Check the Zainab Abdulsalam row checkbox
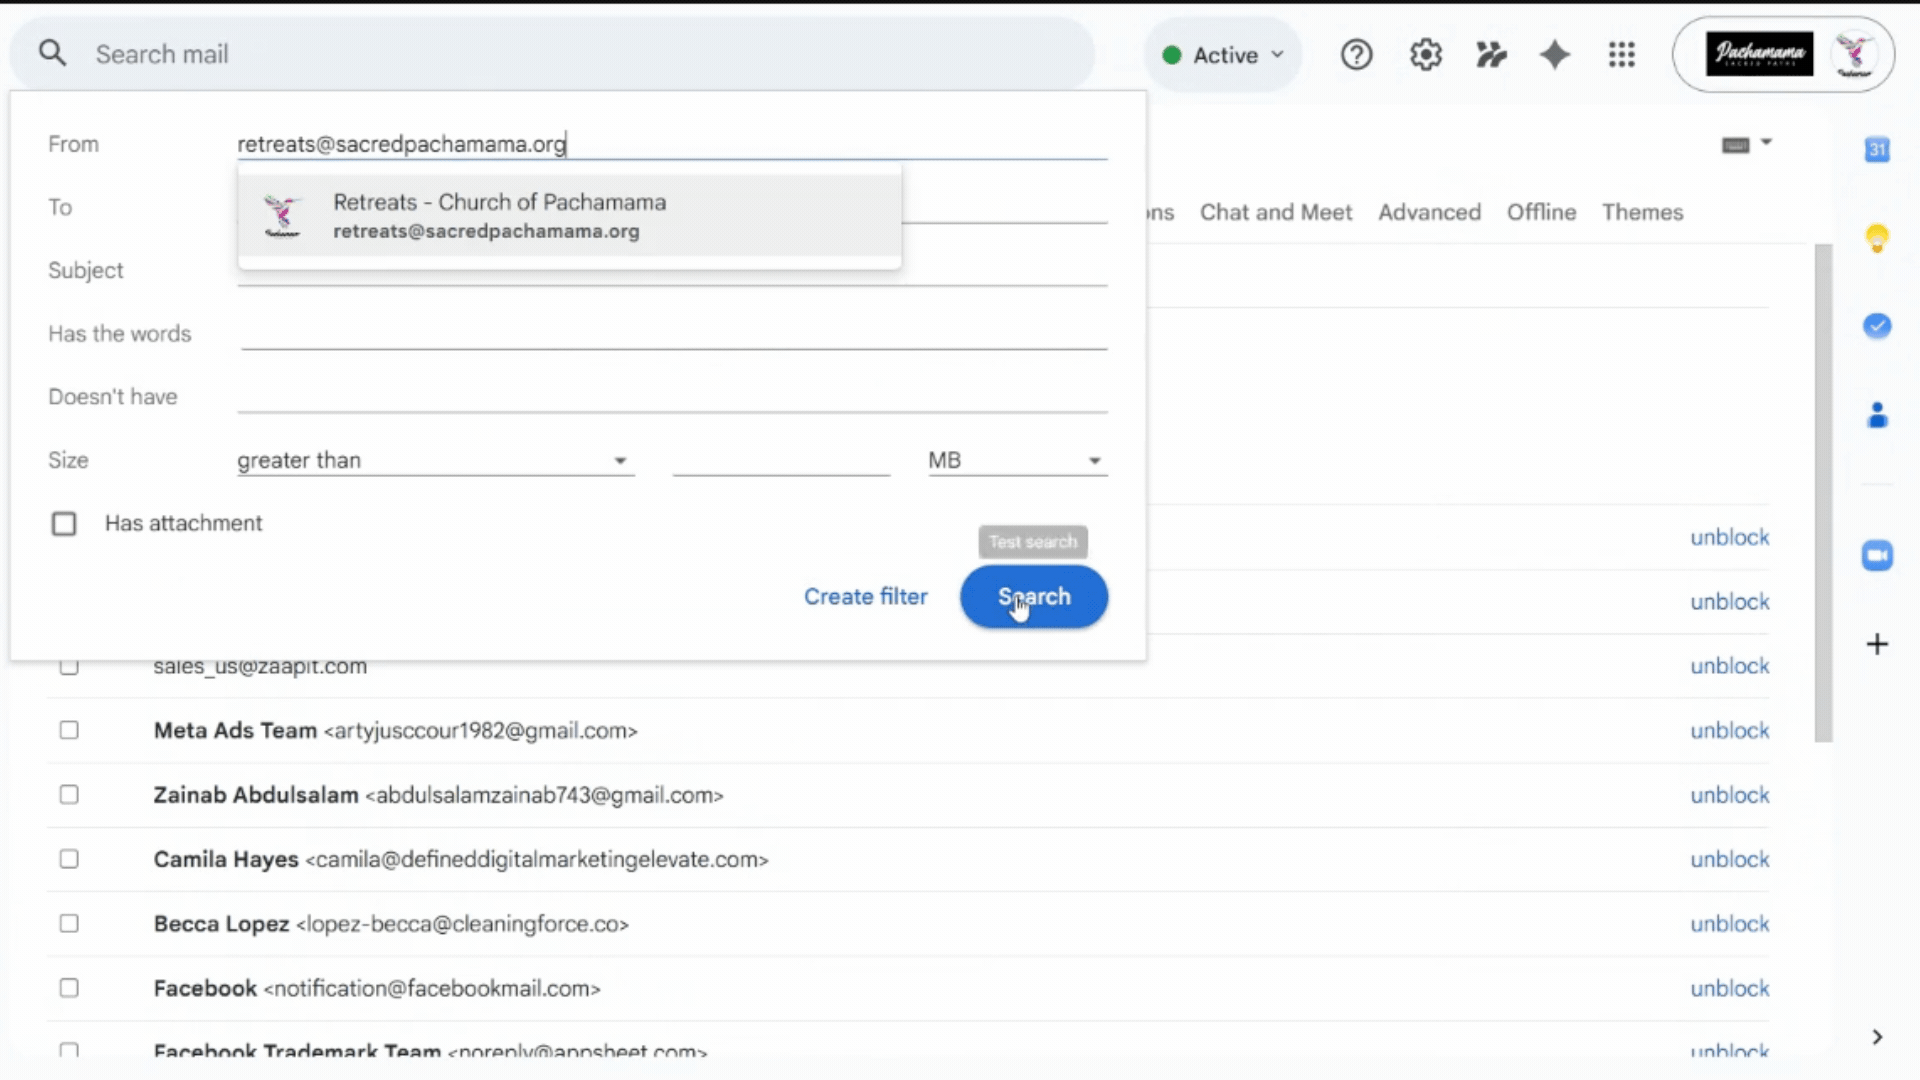 [69, 795]
